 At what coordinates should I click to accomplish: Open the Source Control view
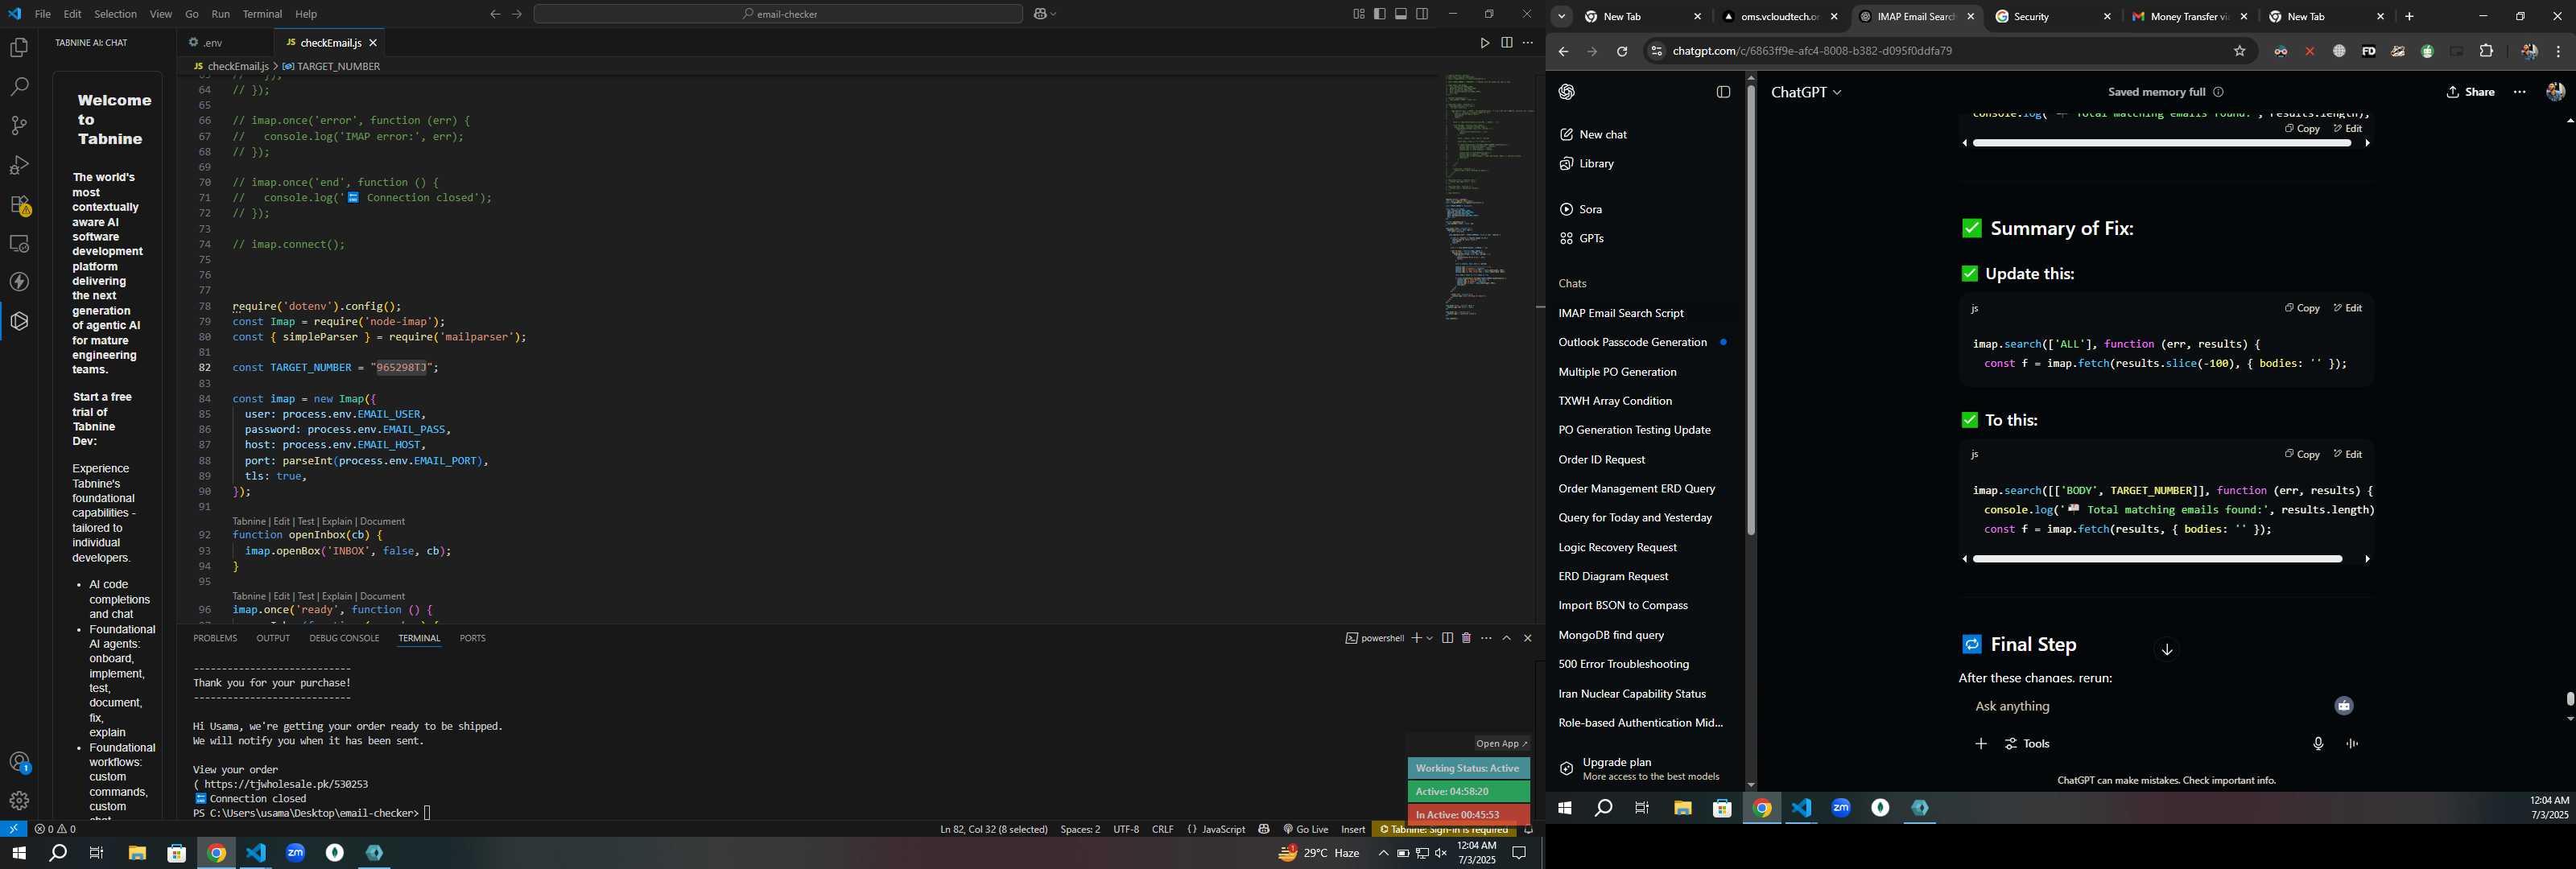(x=19, y=126)
